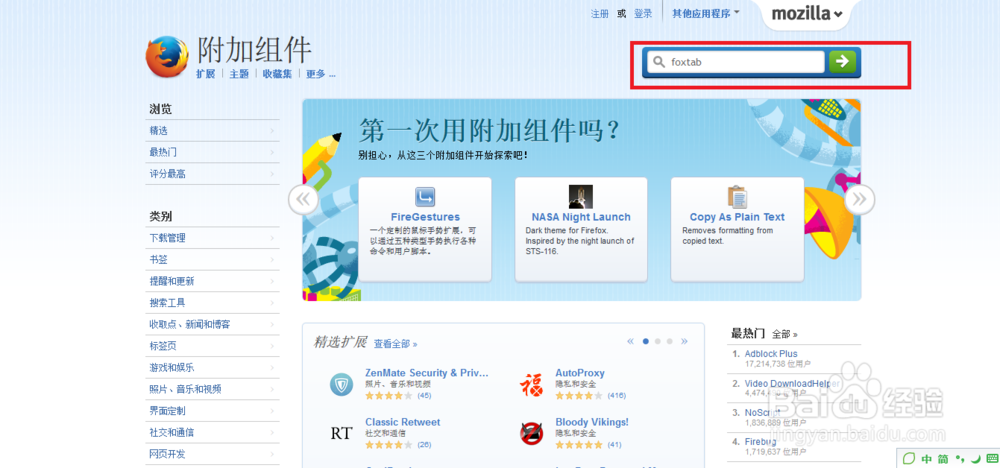
Task: Select the second featured pagination dot
Action: pos(658,341)
